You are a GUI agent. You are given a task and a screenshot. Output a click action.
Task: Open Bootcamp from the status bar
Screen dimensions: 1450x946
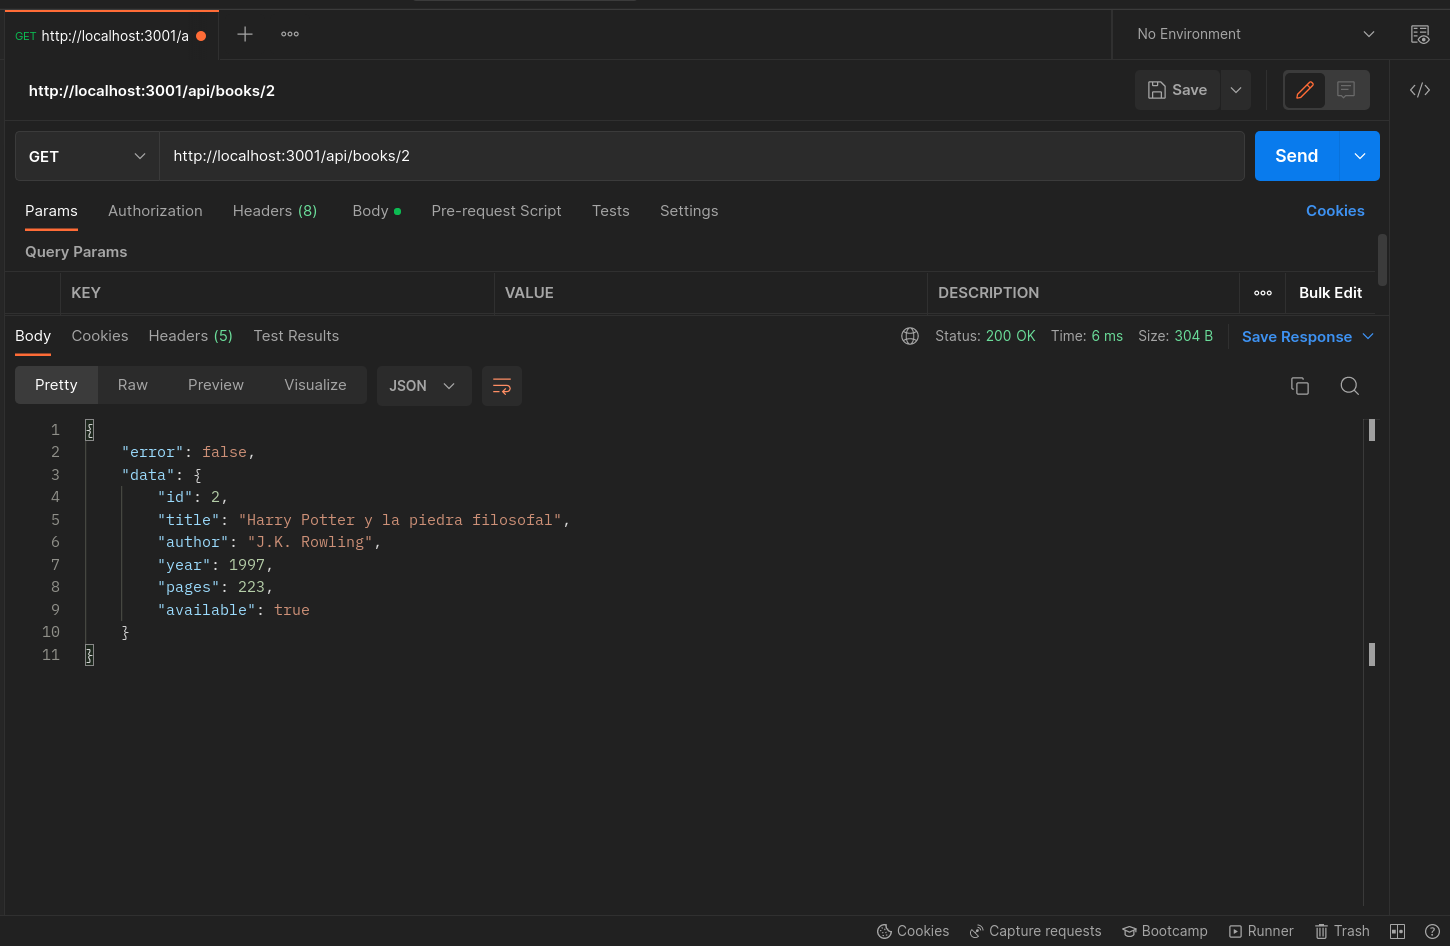tap(1164, 931)
